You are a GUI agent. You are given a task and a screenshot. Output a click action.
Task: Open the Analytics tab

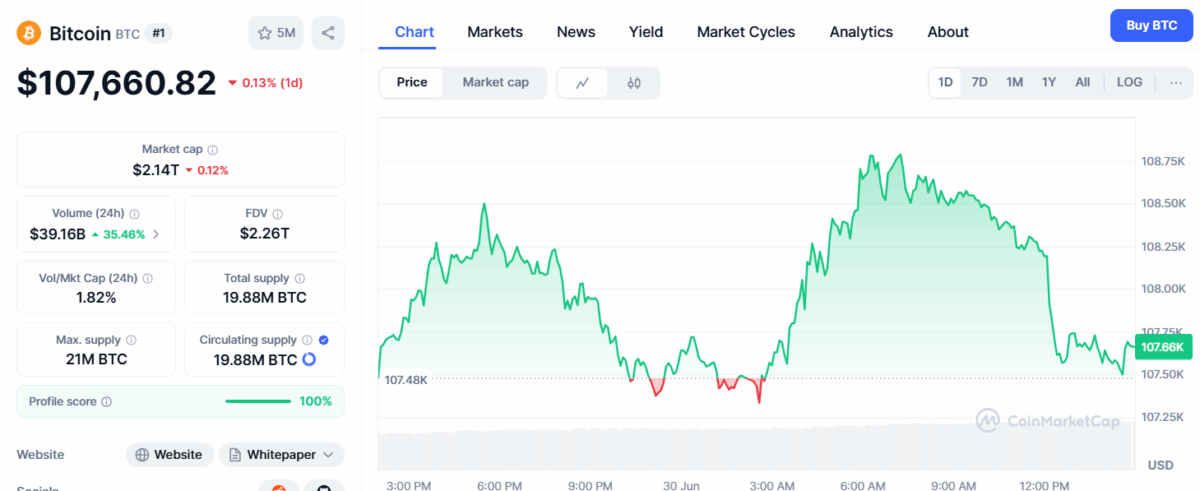pyautogui.click(x=861, y=32)
